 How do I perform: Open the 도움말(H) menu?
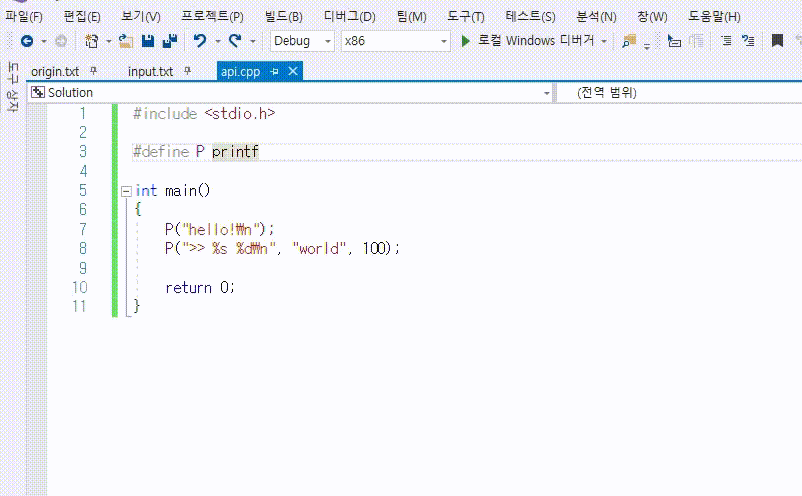tap(714, 16)
